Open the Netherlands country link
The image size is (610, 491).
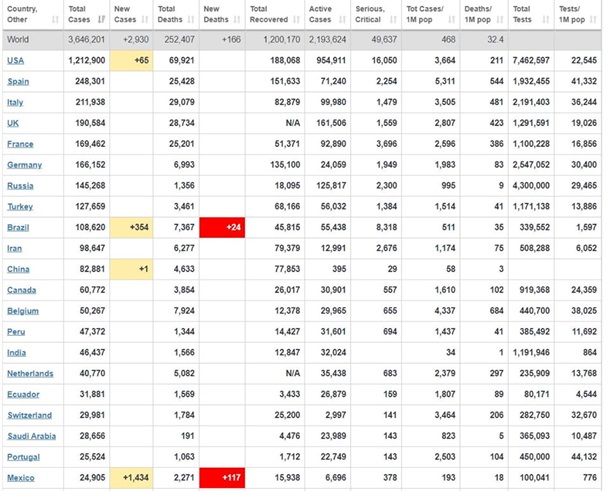(x=32, y=374)
